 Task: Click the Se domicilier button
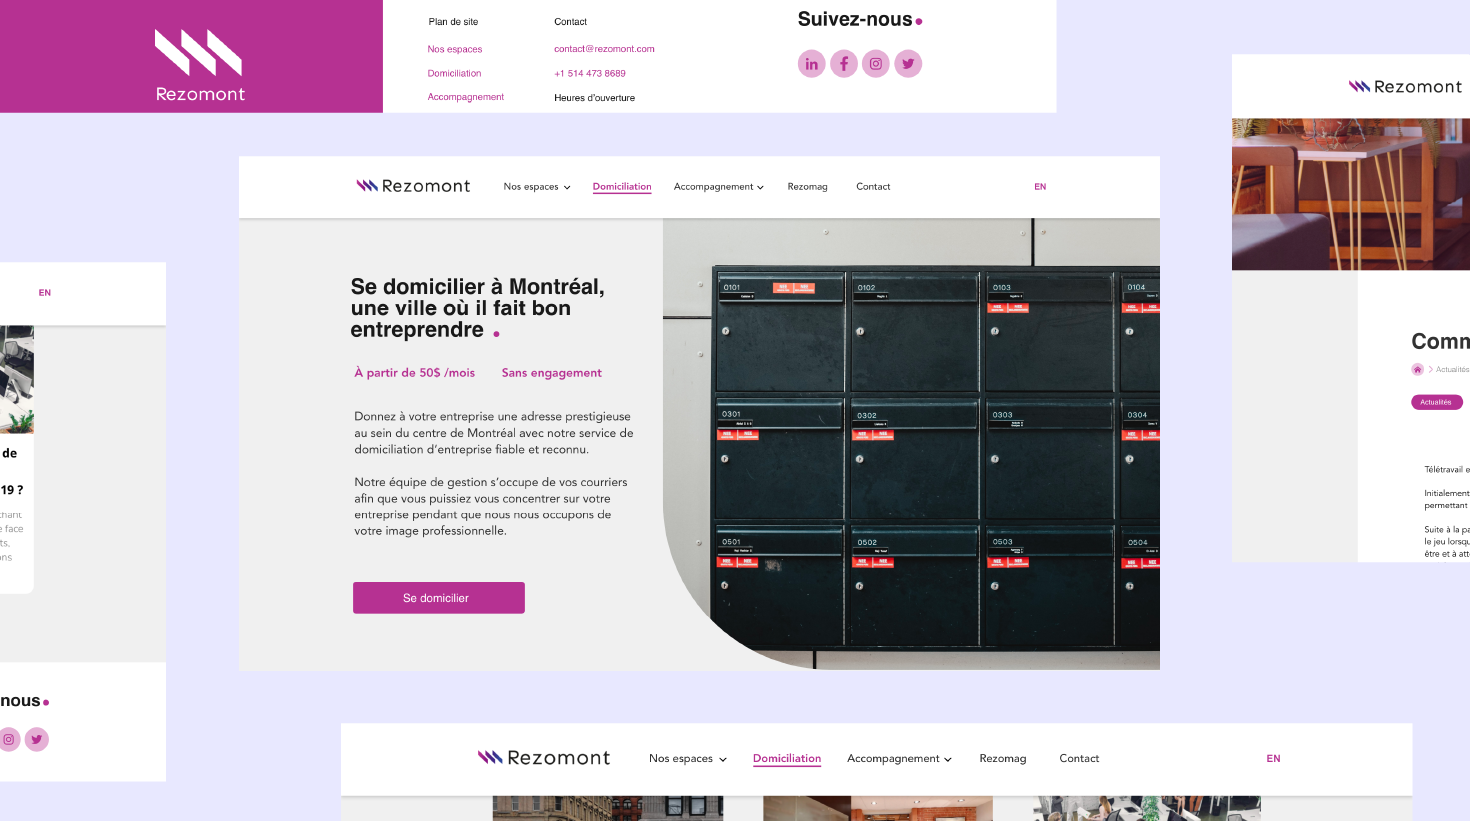pyautogui.click(x=439, y=598)
